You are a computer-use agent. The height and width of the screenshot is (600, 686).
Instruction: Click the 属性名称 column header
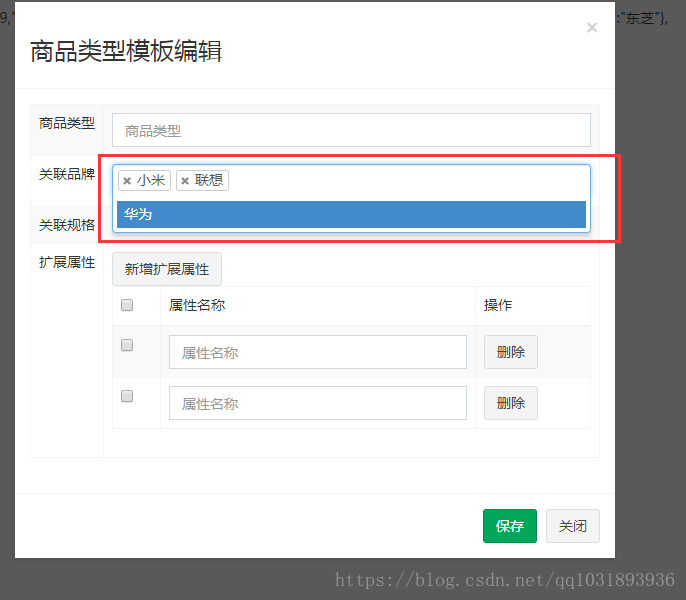click(x=197, y=305)
